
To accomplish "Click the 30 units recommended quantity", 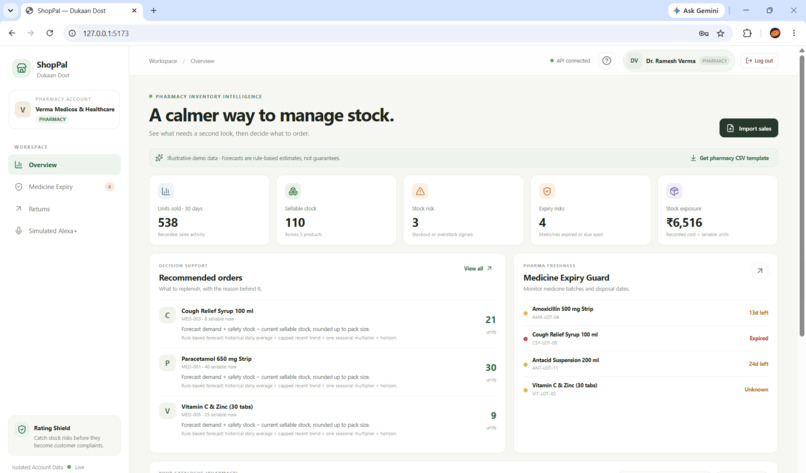I will pos(491,368).
